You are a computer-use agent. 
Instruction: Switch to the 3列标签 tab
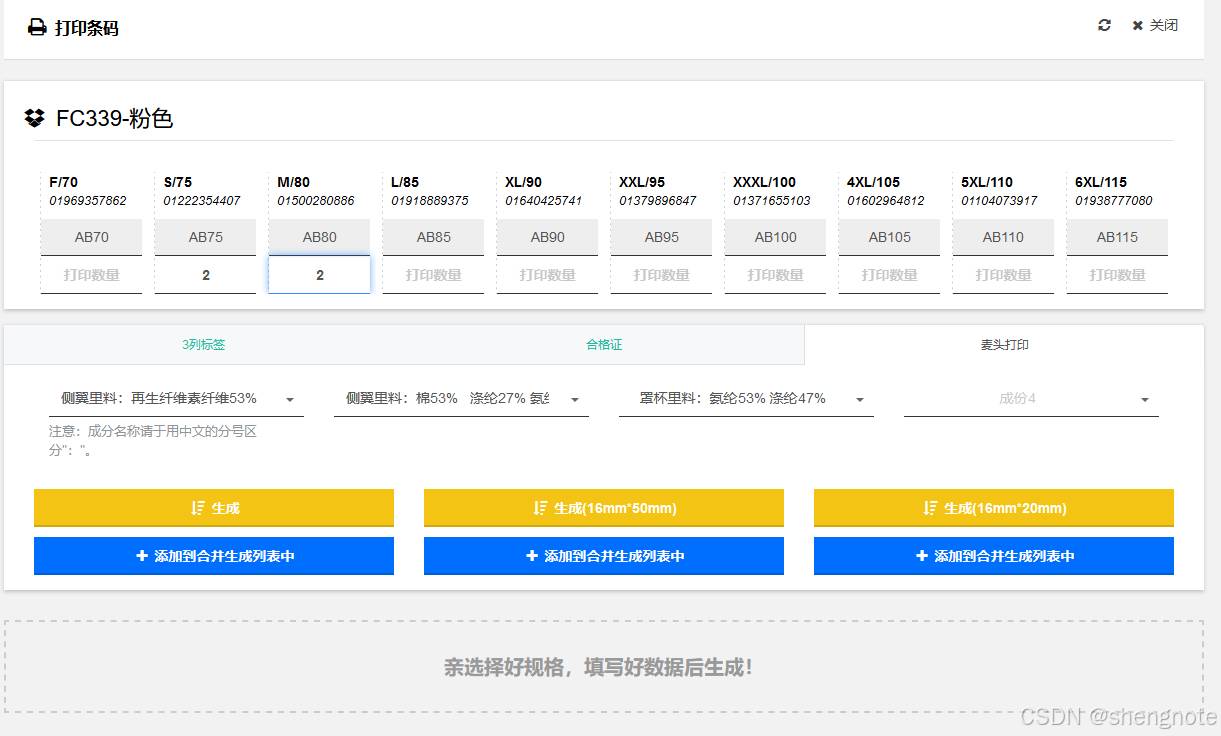coord(203,345)
